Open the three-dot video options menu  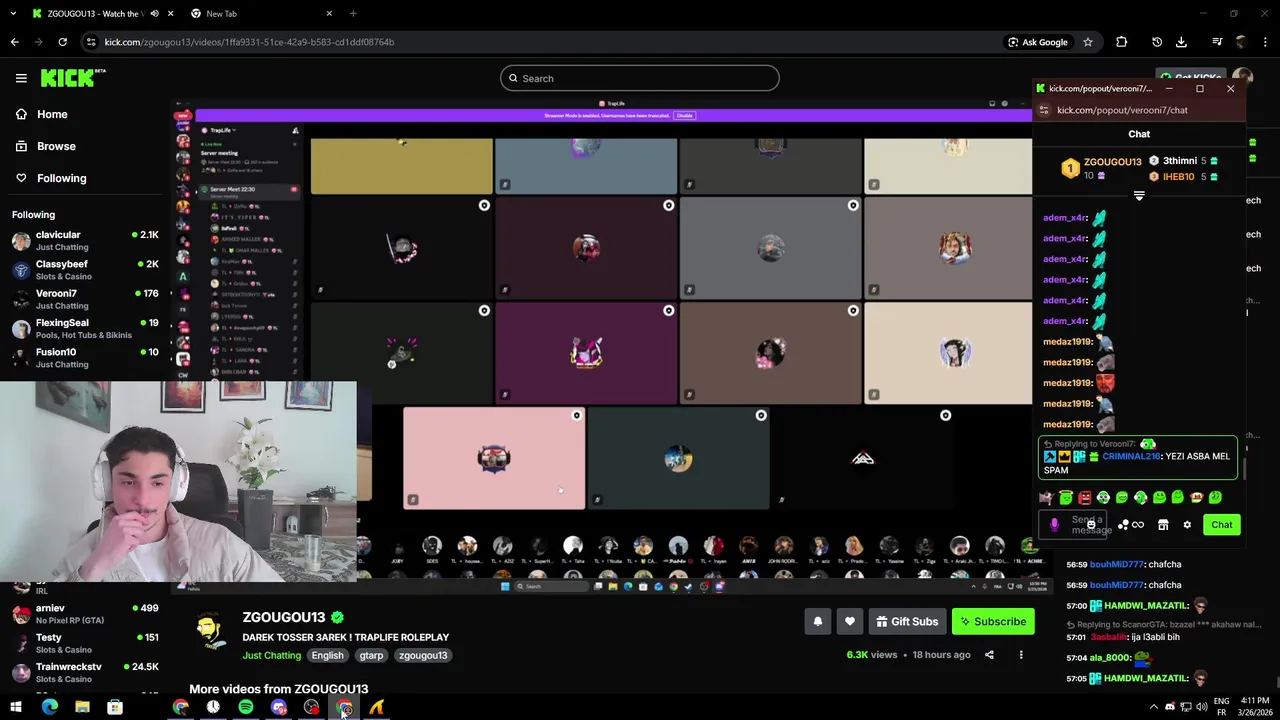[x=1021, y=655]
